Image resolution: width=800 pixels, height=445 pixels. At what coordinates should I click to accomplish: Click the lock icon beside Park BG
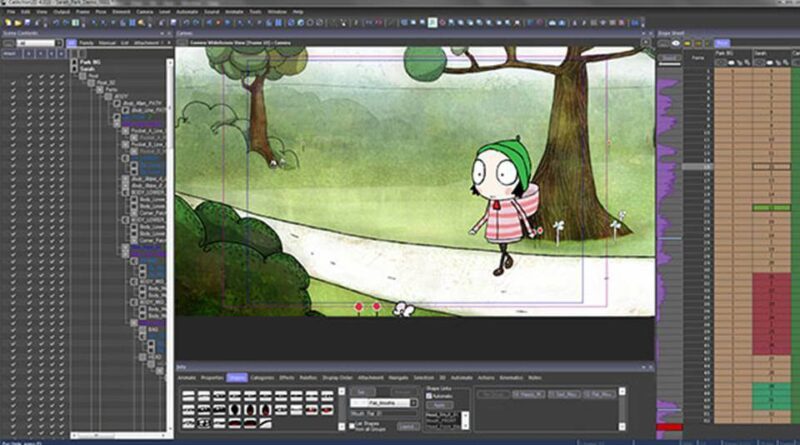tap(74, 62)
